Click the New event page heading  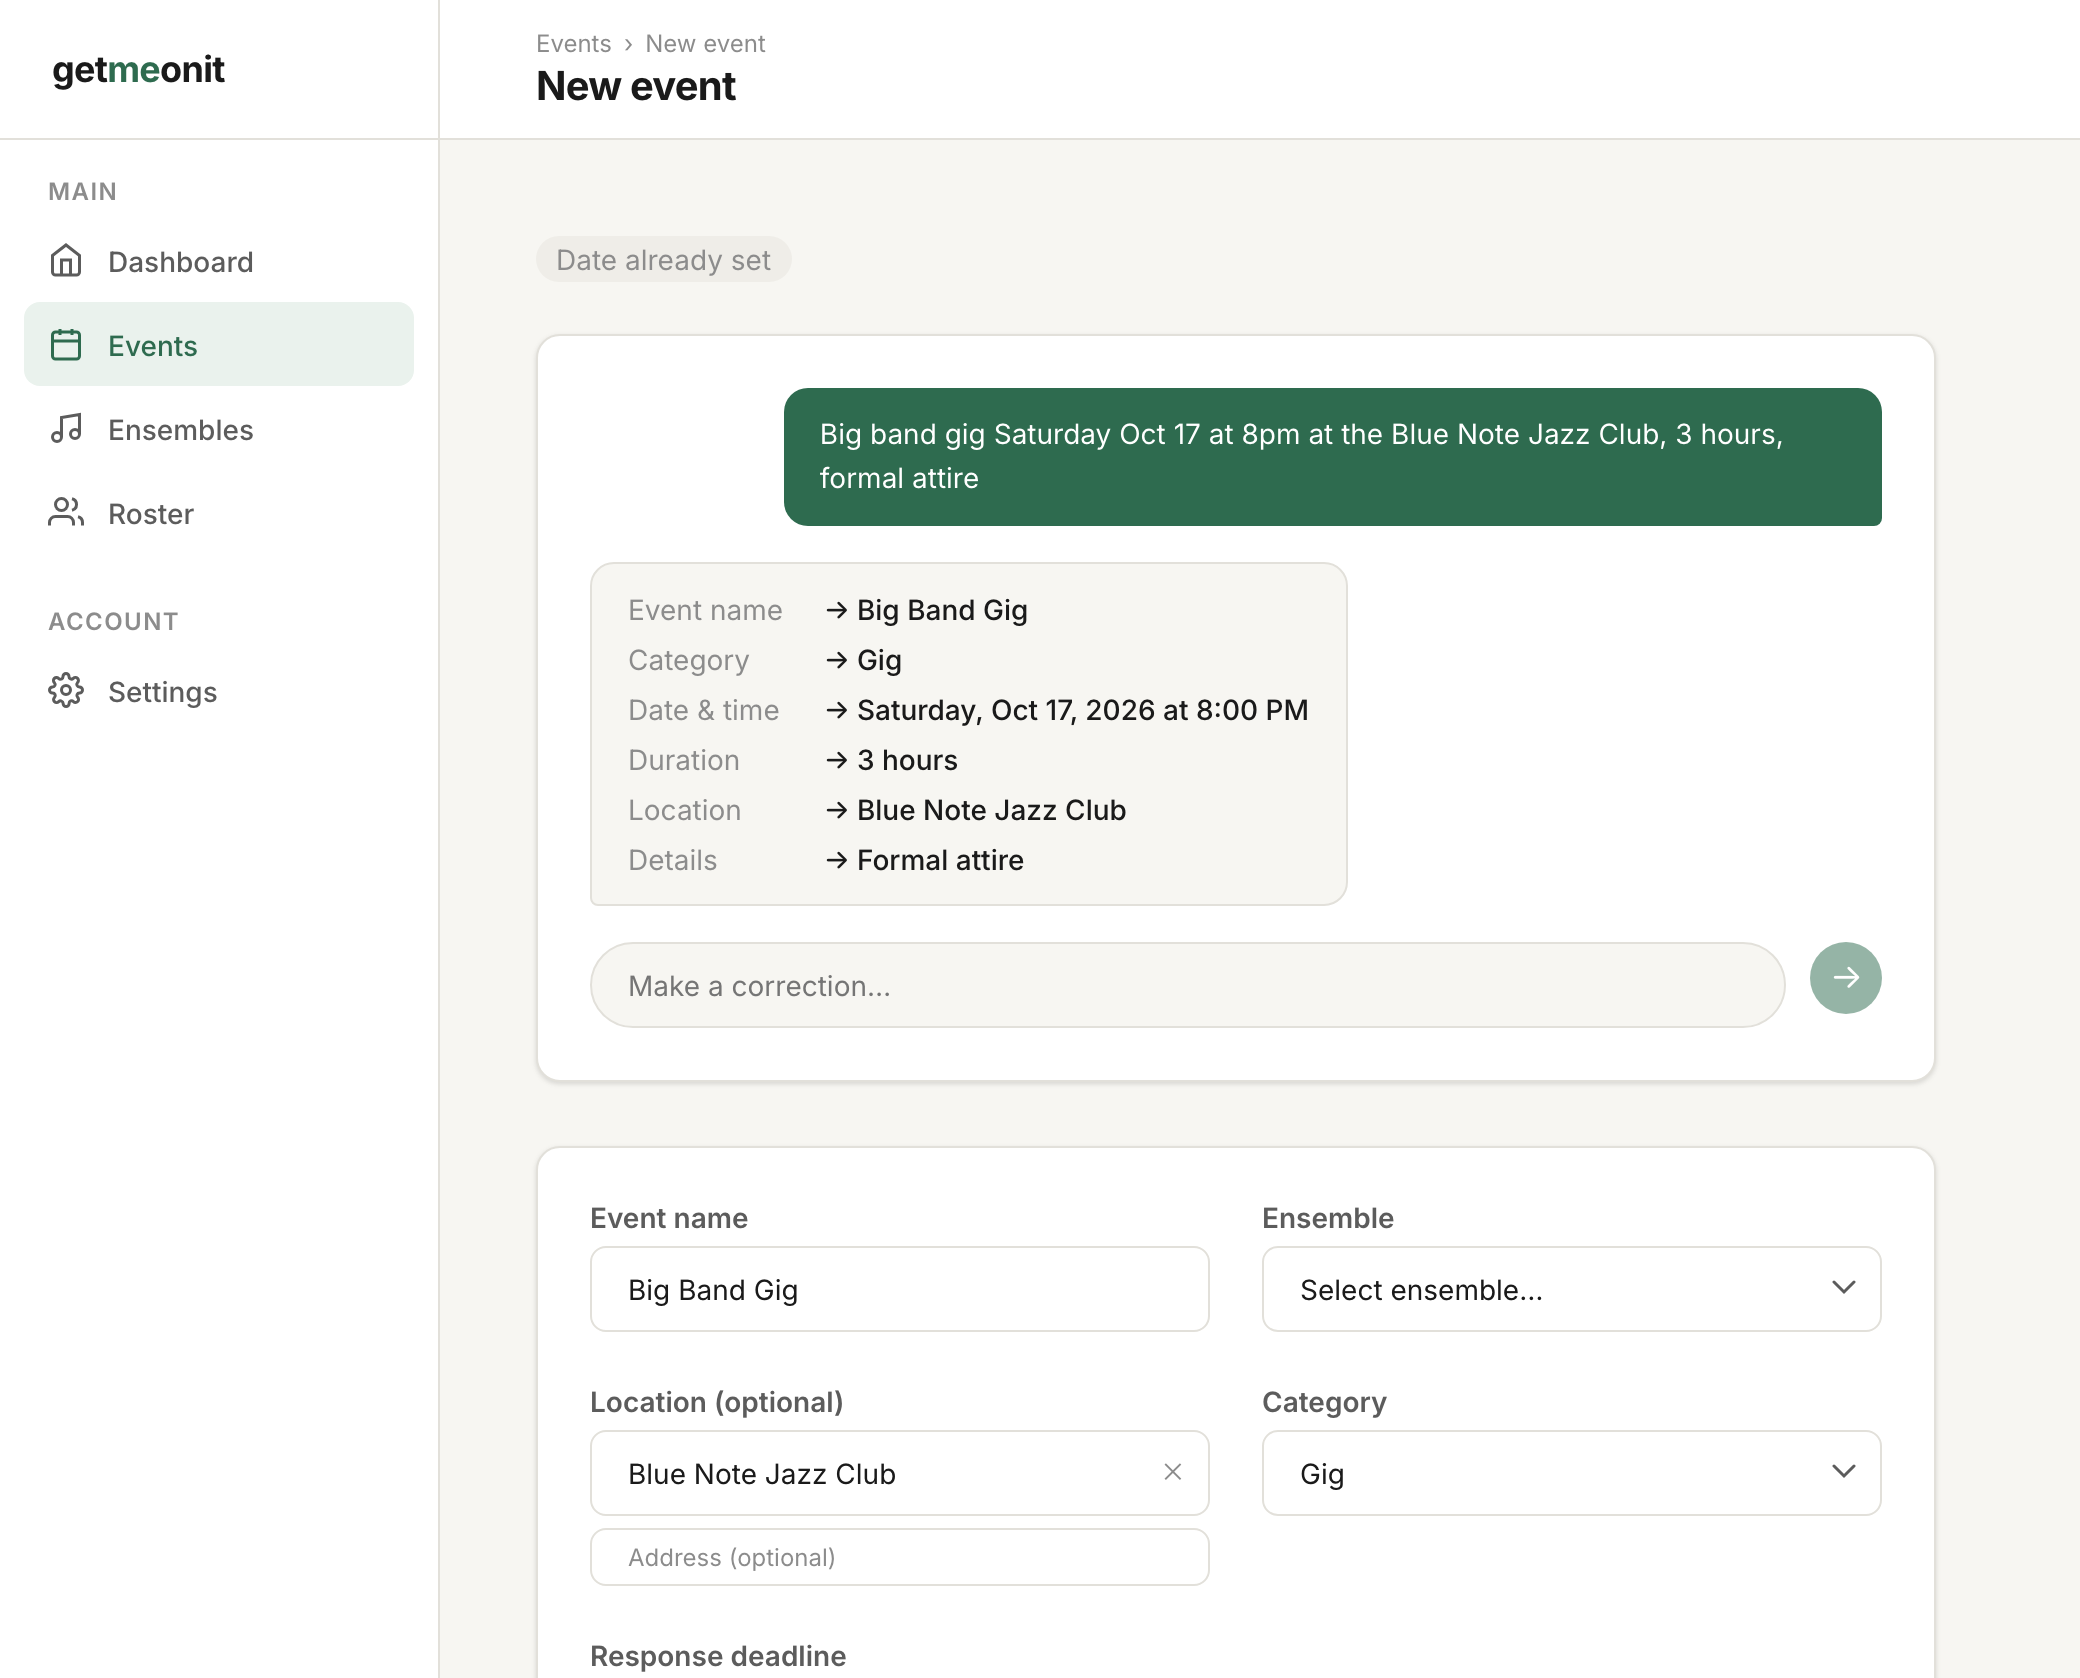pyautogui.click(x=636, y=87)
